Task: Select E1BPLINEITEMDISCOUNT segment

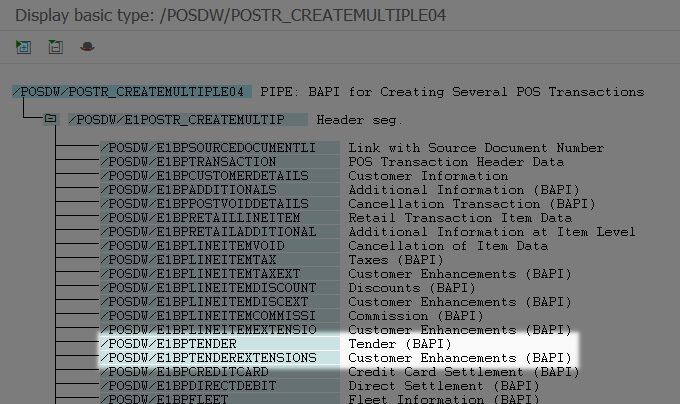Action: (208, 288)
